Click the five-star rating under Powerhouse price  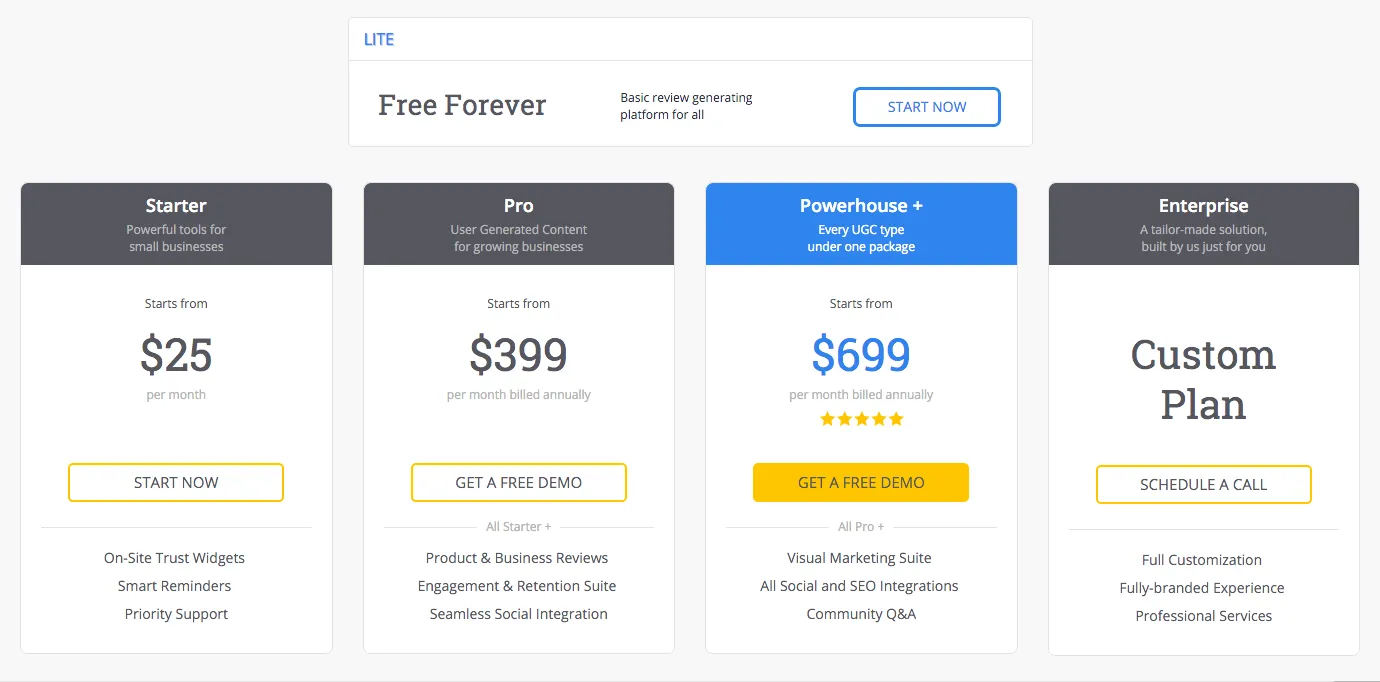(861, 419)
